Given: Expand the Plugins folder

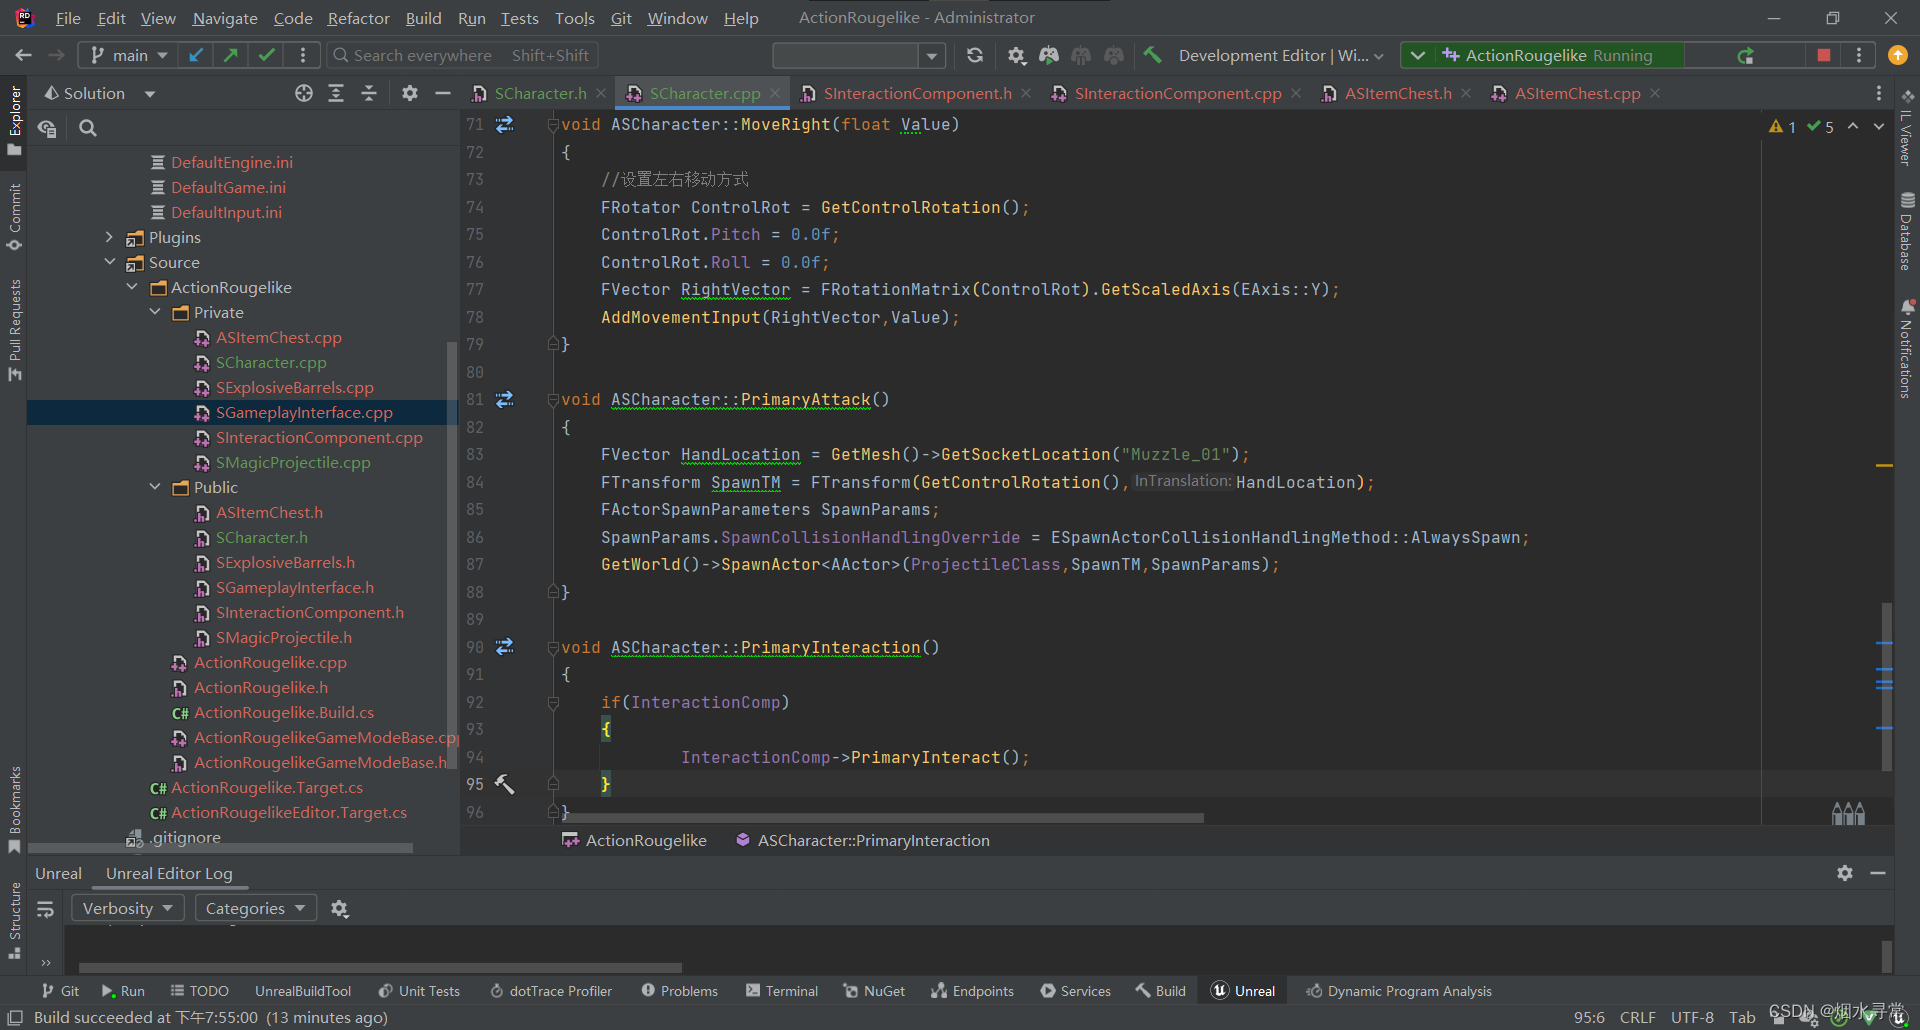Looking at the screenshot, I should [110, 237].
